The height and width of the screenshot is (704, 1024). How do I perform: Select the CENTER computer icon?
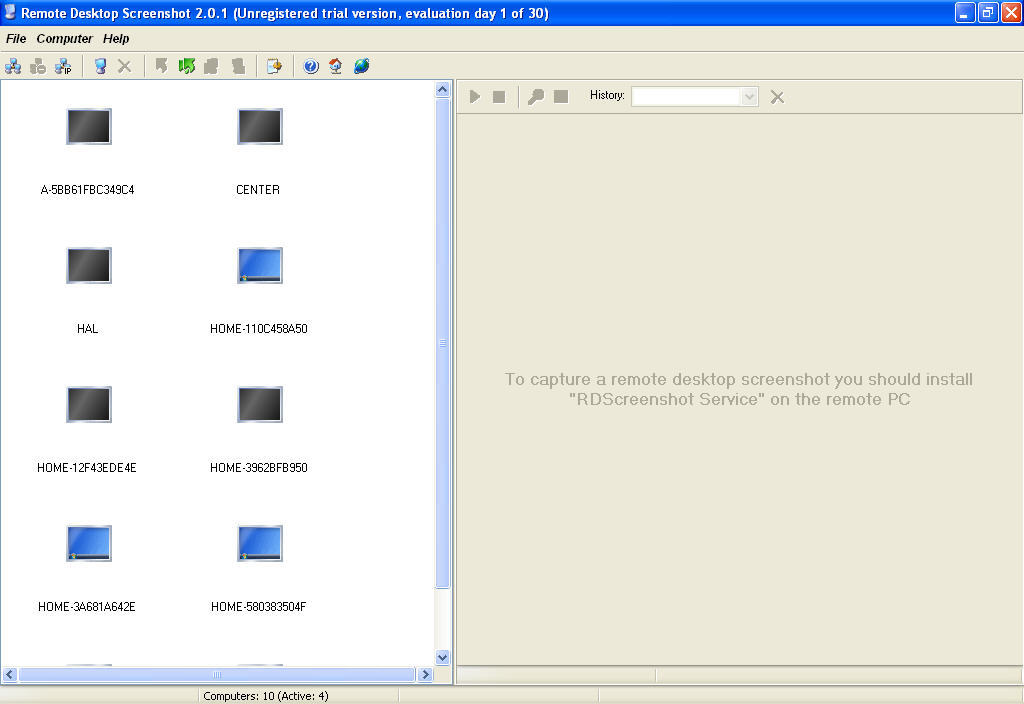(x=259, y=127)
